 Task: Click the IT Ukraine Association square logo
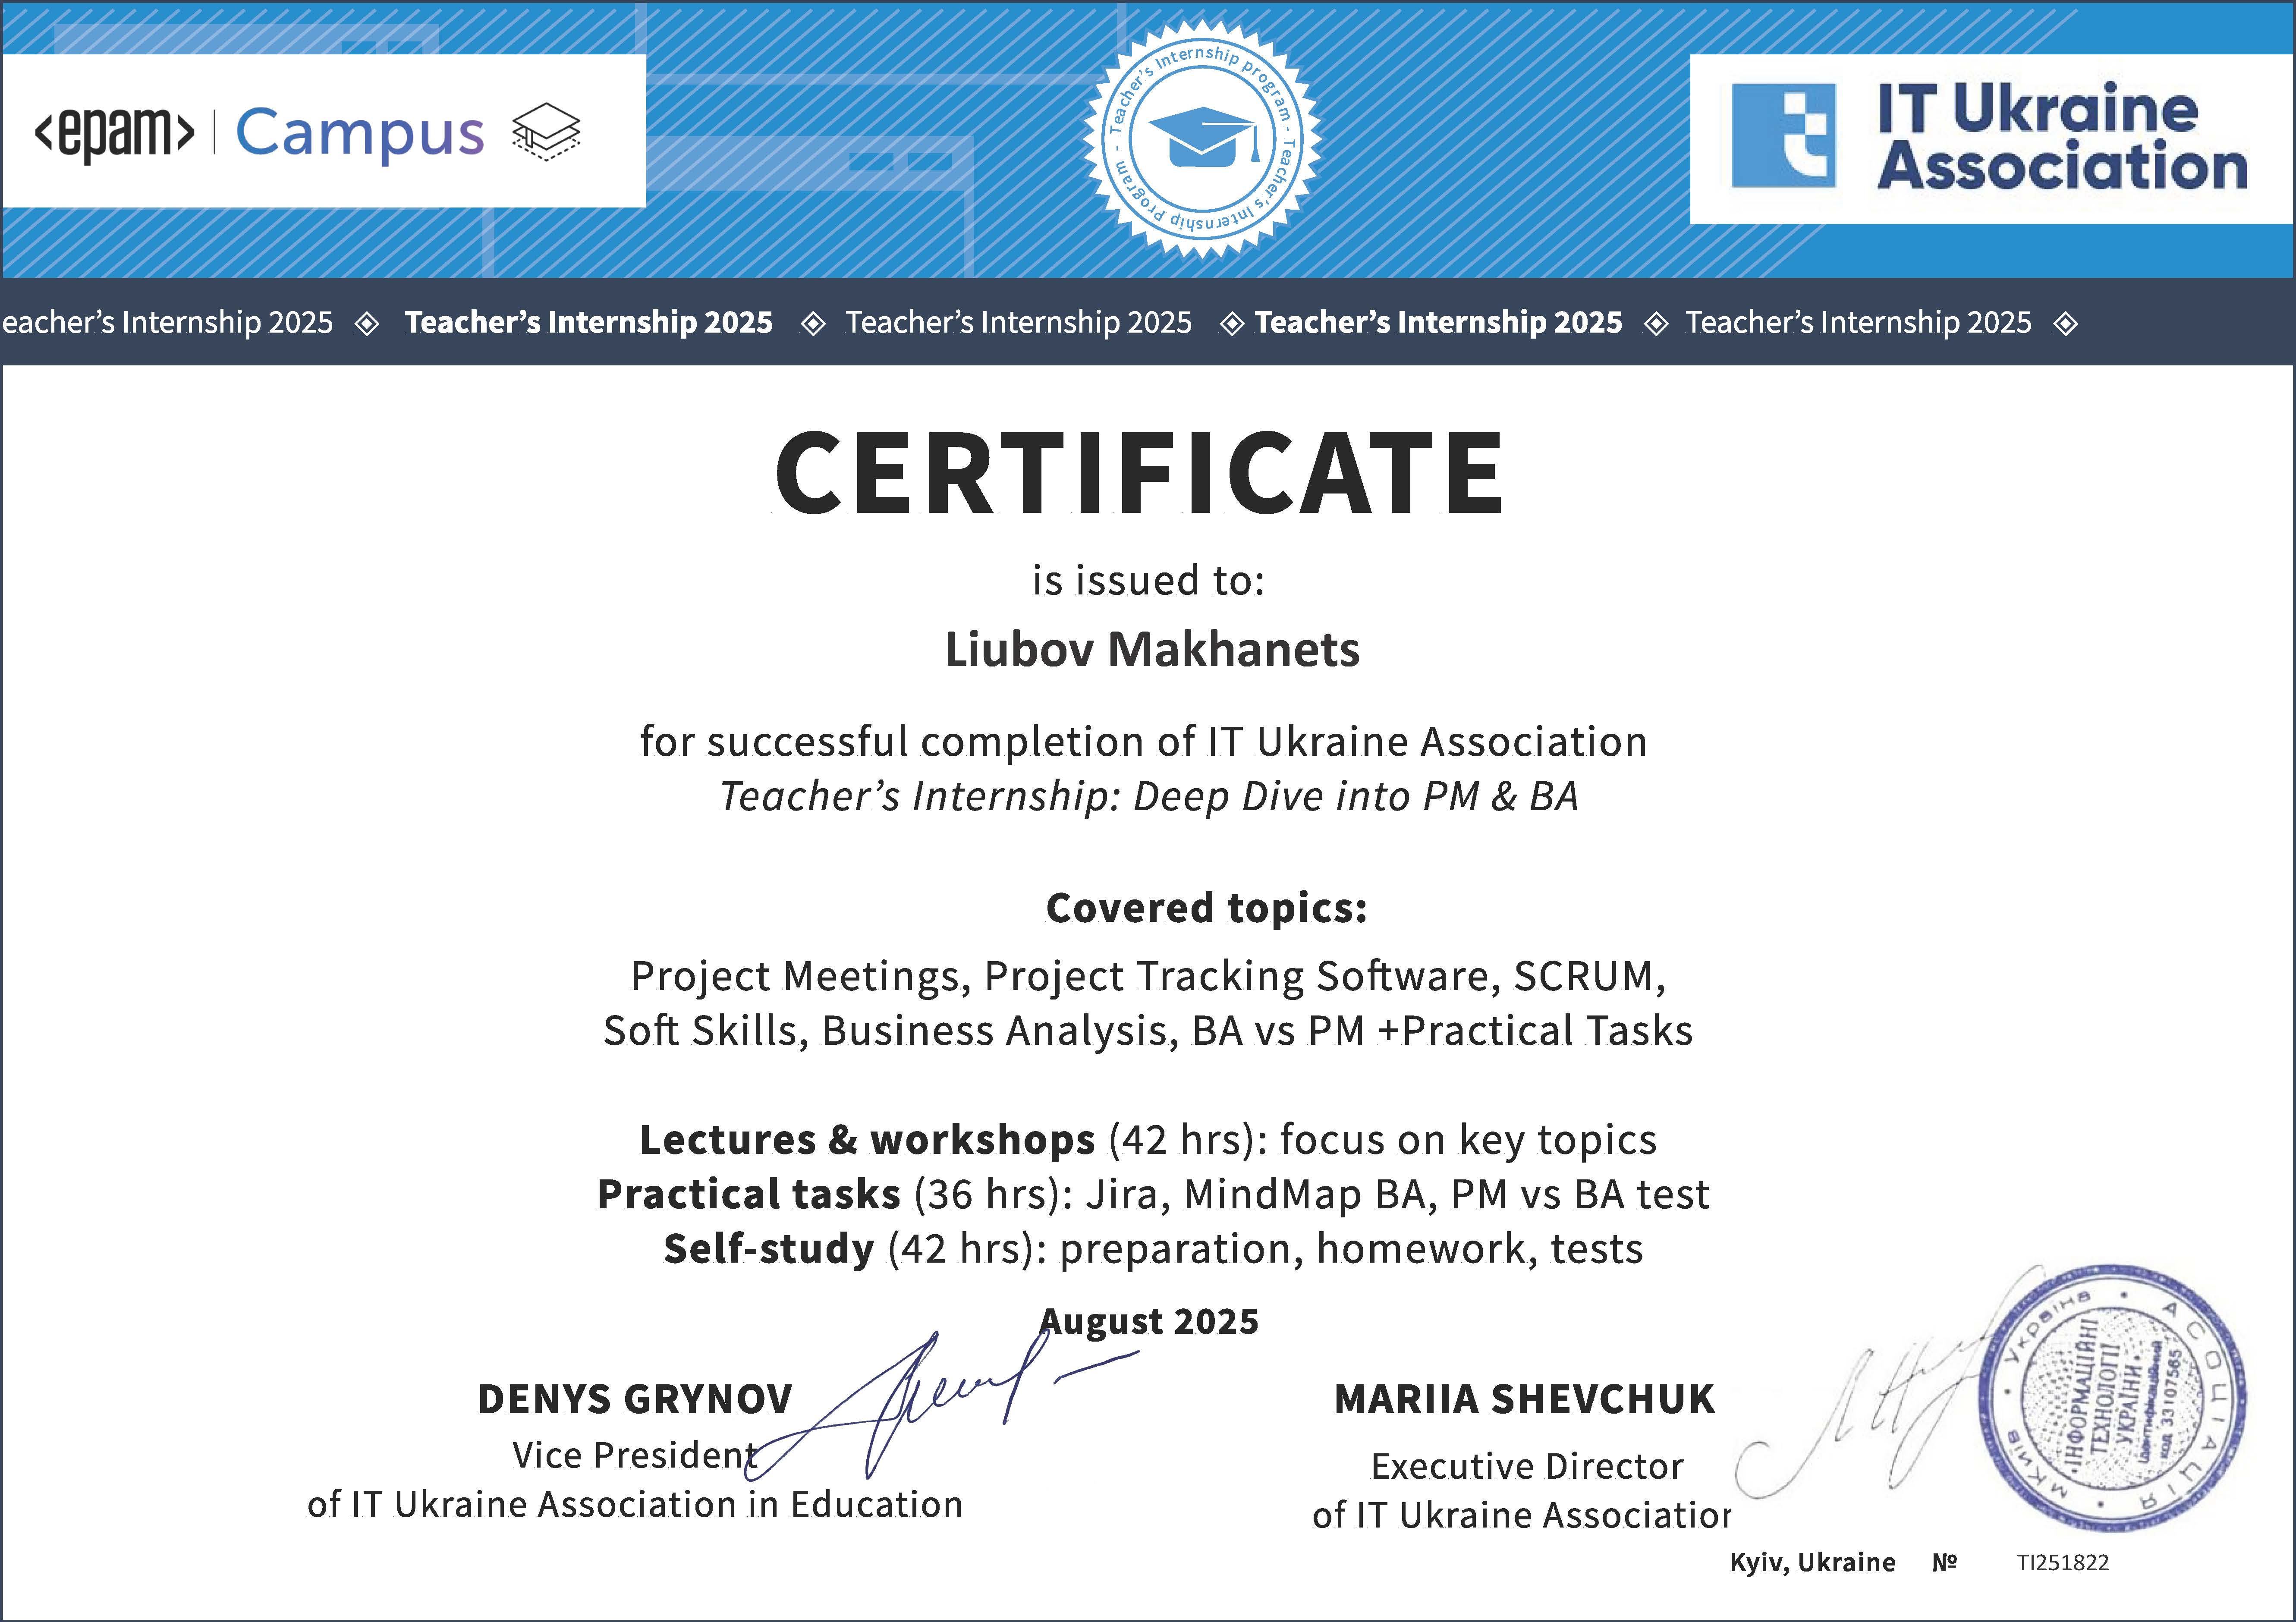tap(1783, 135)
